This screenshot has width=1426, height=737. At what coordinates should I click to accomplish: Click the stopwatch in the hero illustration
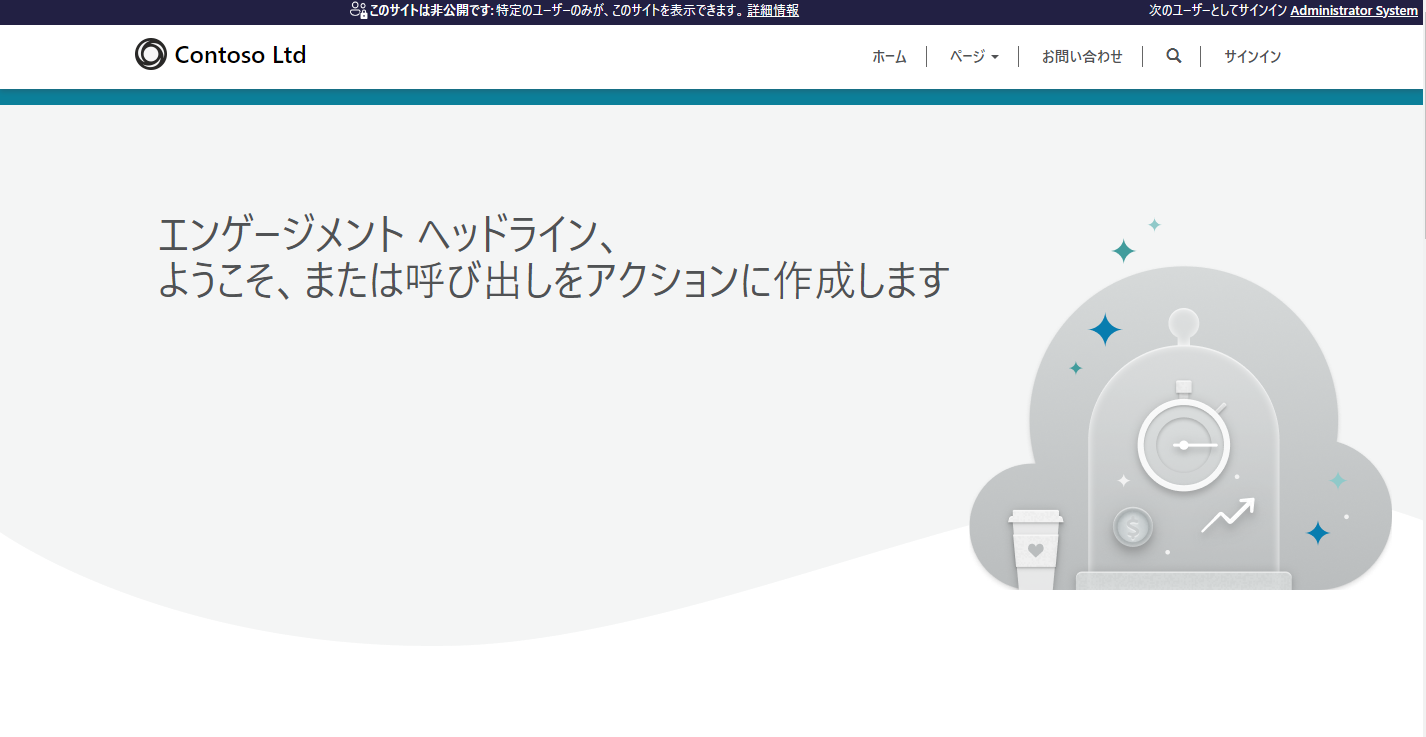[x=1184, y=444]
